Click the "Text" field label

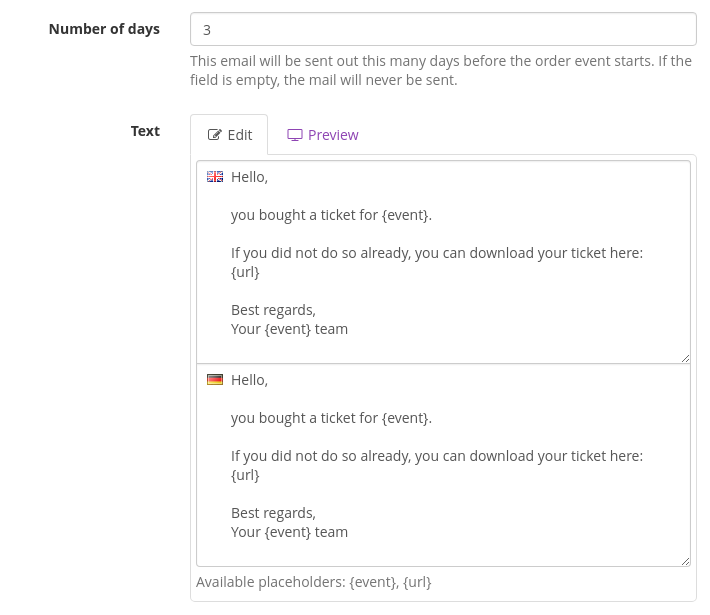(145, 131)
